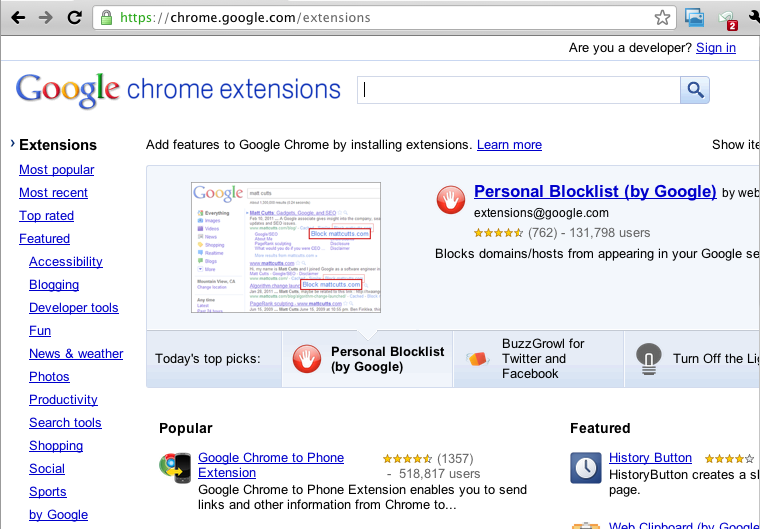Viewport: 760px width, 529px height.
Task: Click the Google Chrome to Phone icon
Action: 175,467
